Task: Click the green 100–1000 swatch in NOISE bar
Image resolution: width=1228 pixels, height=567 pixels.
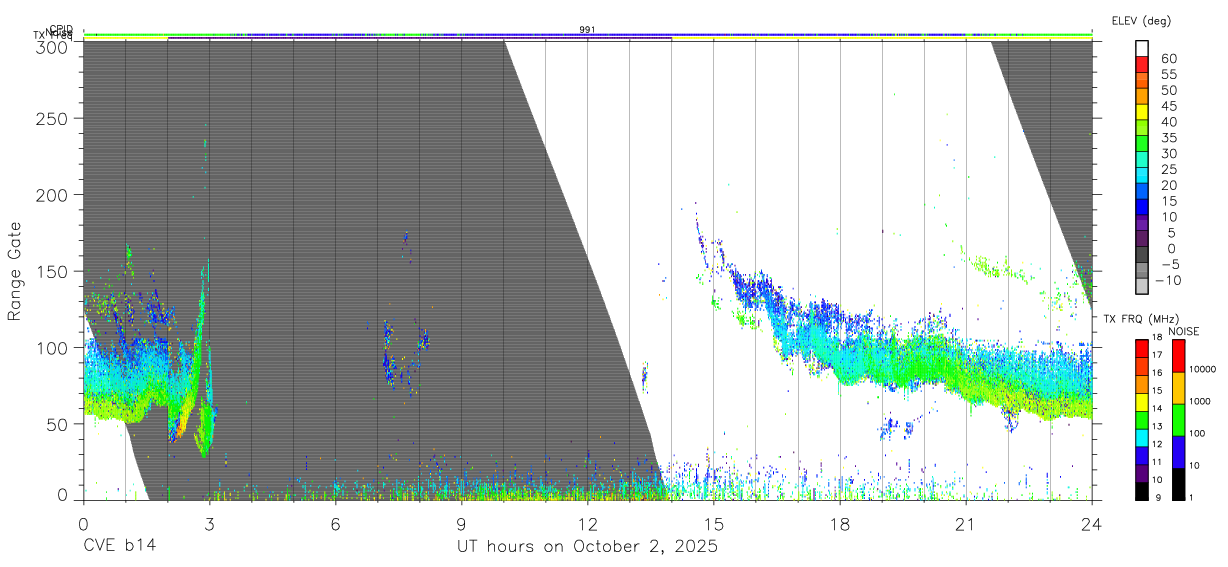Action: coord(1179,420)
